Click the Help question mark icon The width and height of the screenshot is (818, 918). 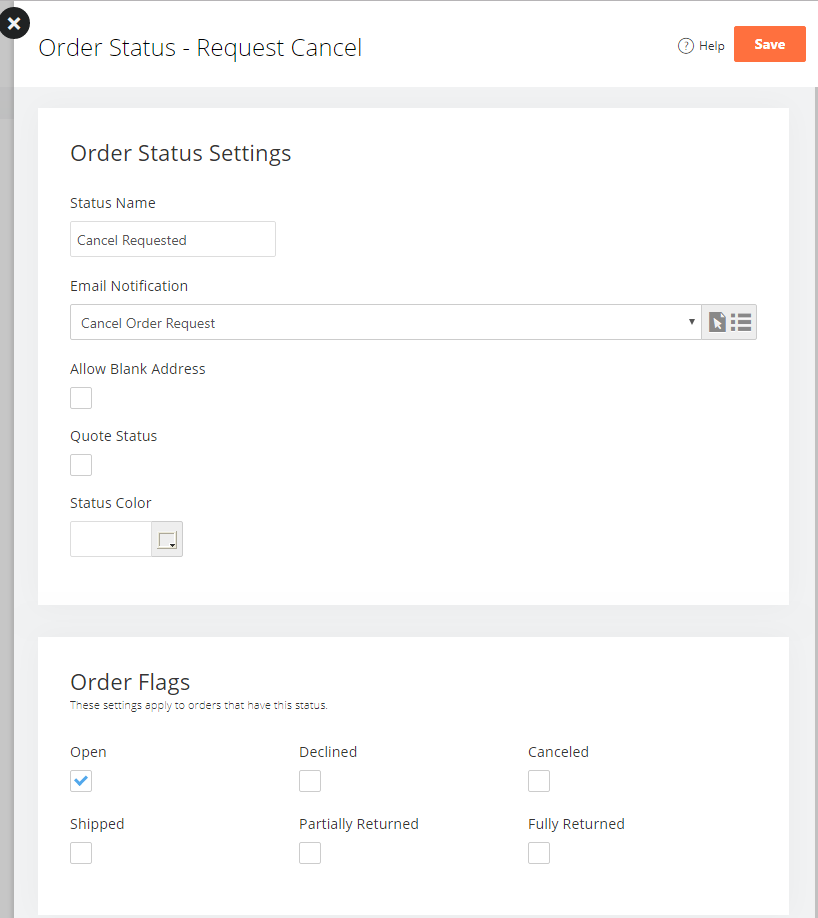(686, 46)
